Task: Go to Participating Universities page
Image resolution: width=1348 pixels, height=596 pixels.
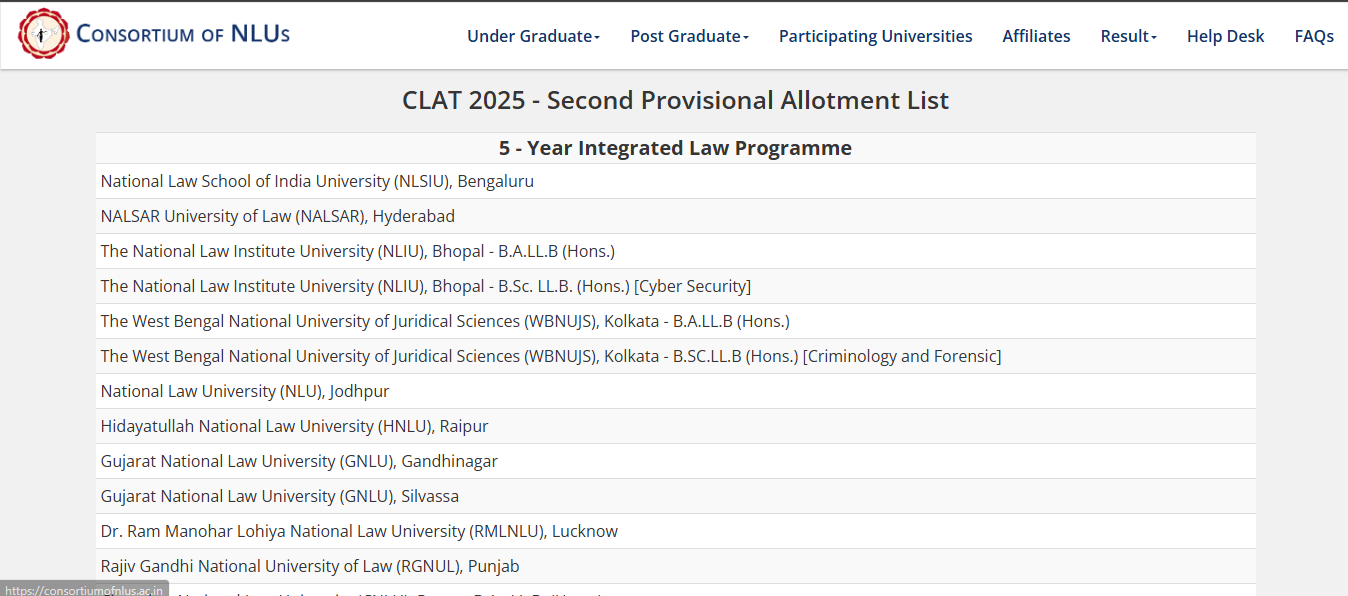Action: [x=875, y=36]
